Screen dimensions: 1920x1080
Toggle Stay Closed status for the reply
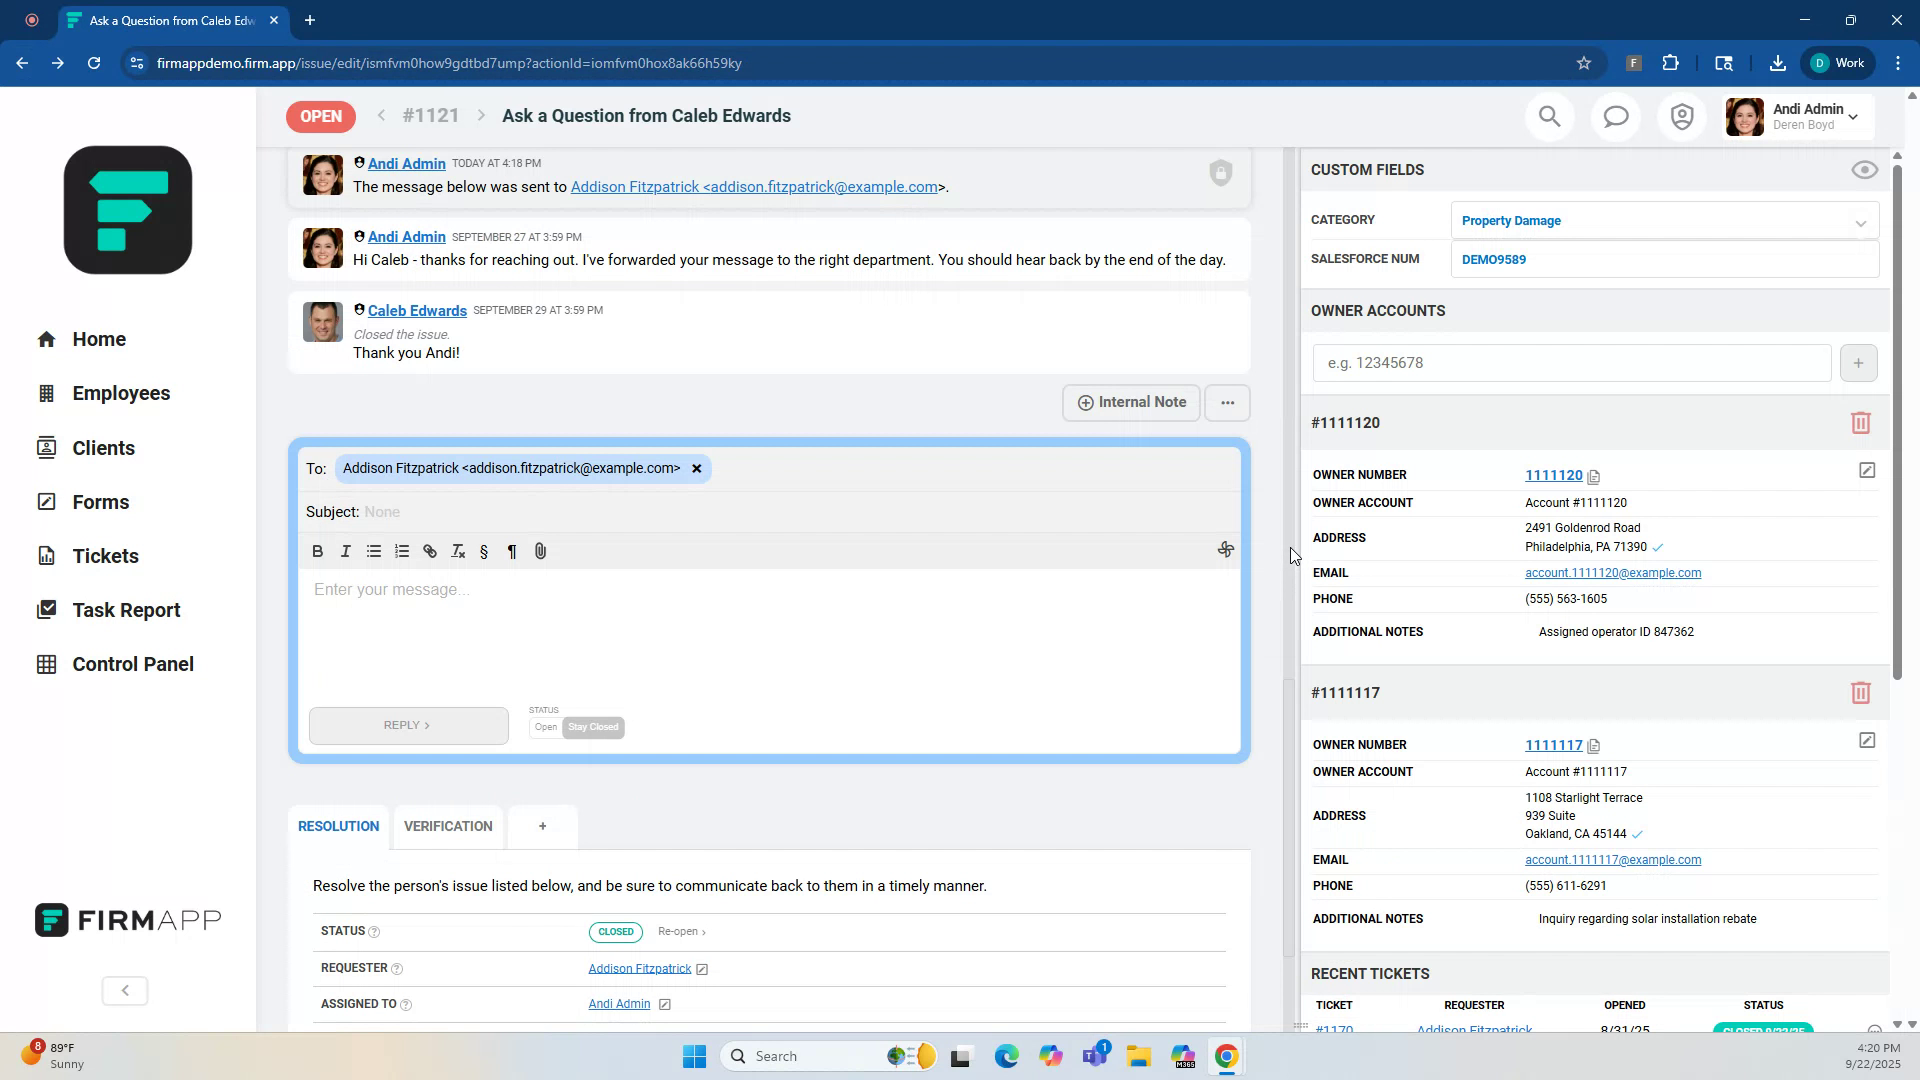(x=593, y=727)
